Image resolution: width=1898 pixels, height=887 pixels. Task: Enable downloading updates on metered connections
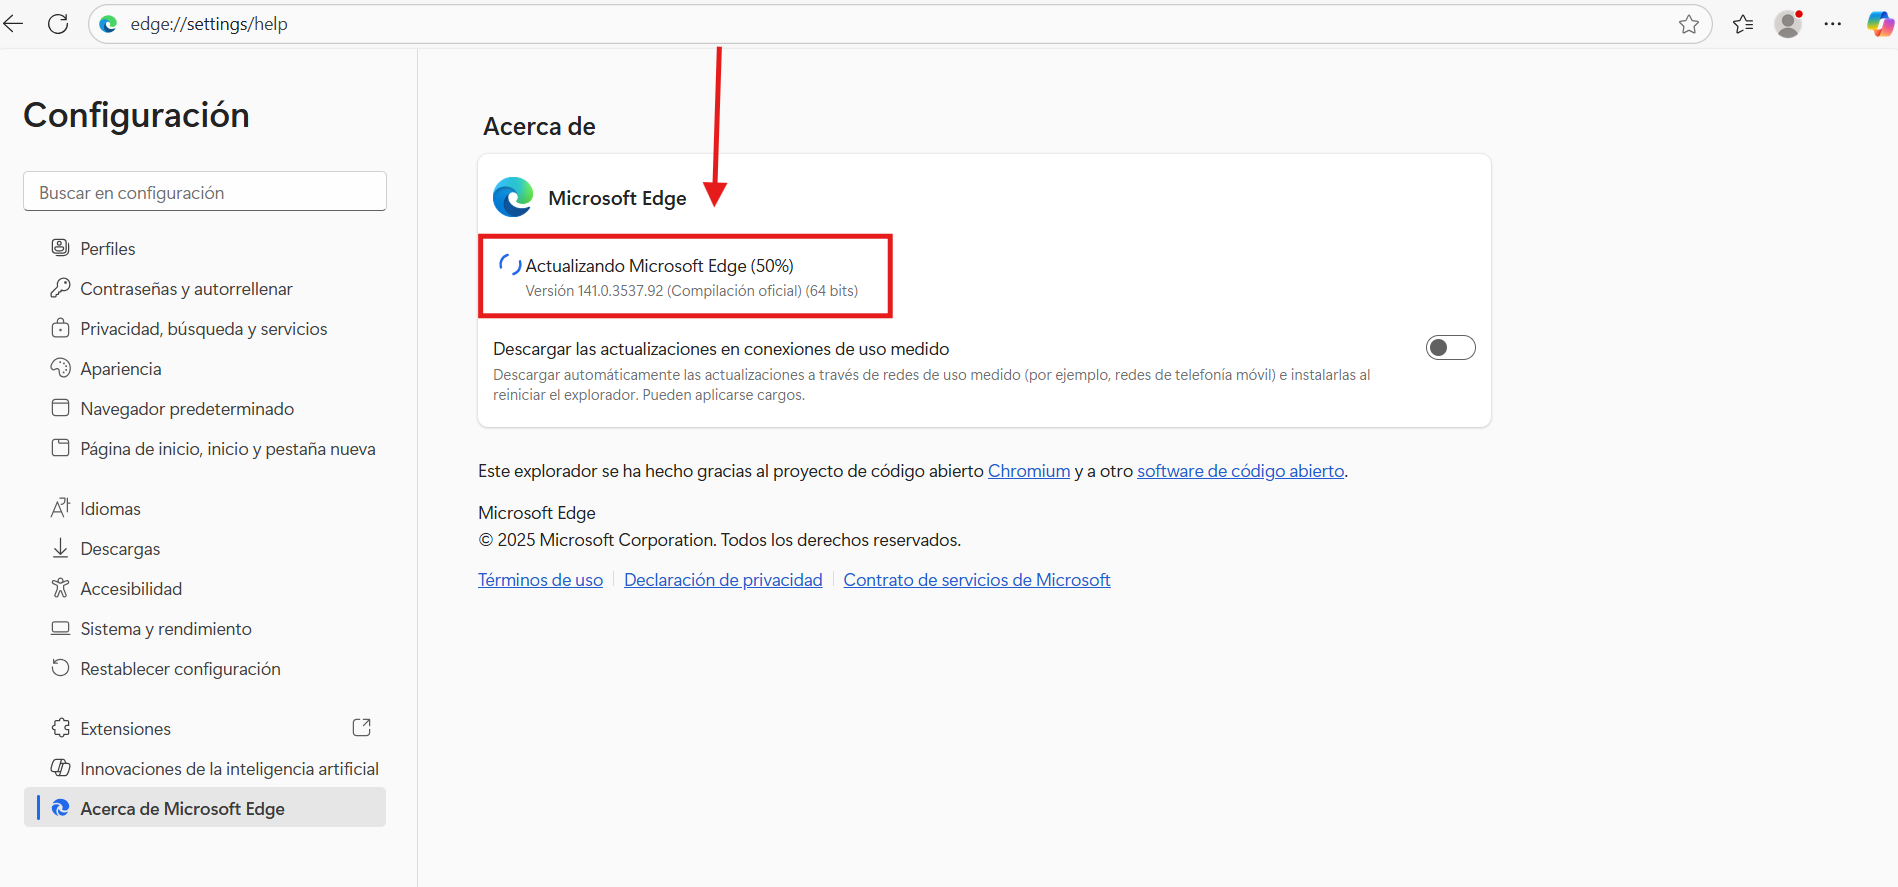point(1450,348)
